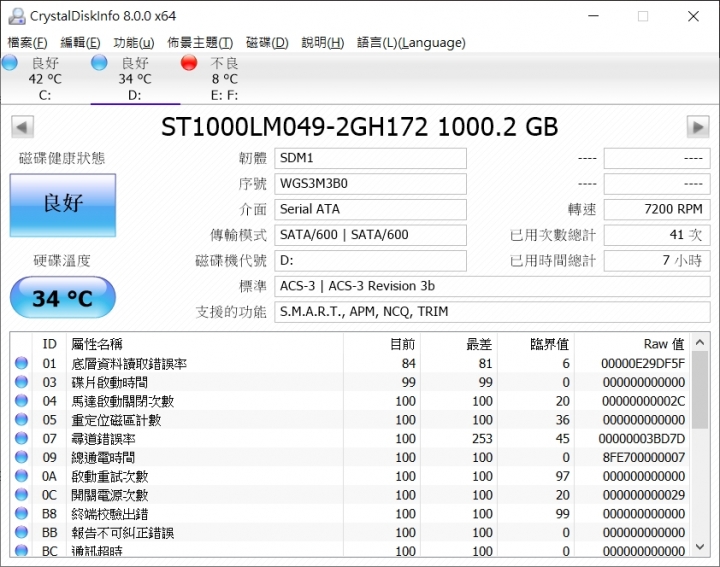The image size is (720, 567).
Task: Click the attribute list scroll up arrow
Action: [700, 342]
